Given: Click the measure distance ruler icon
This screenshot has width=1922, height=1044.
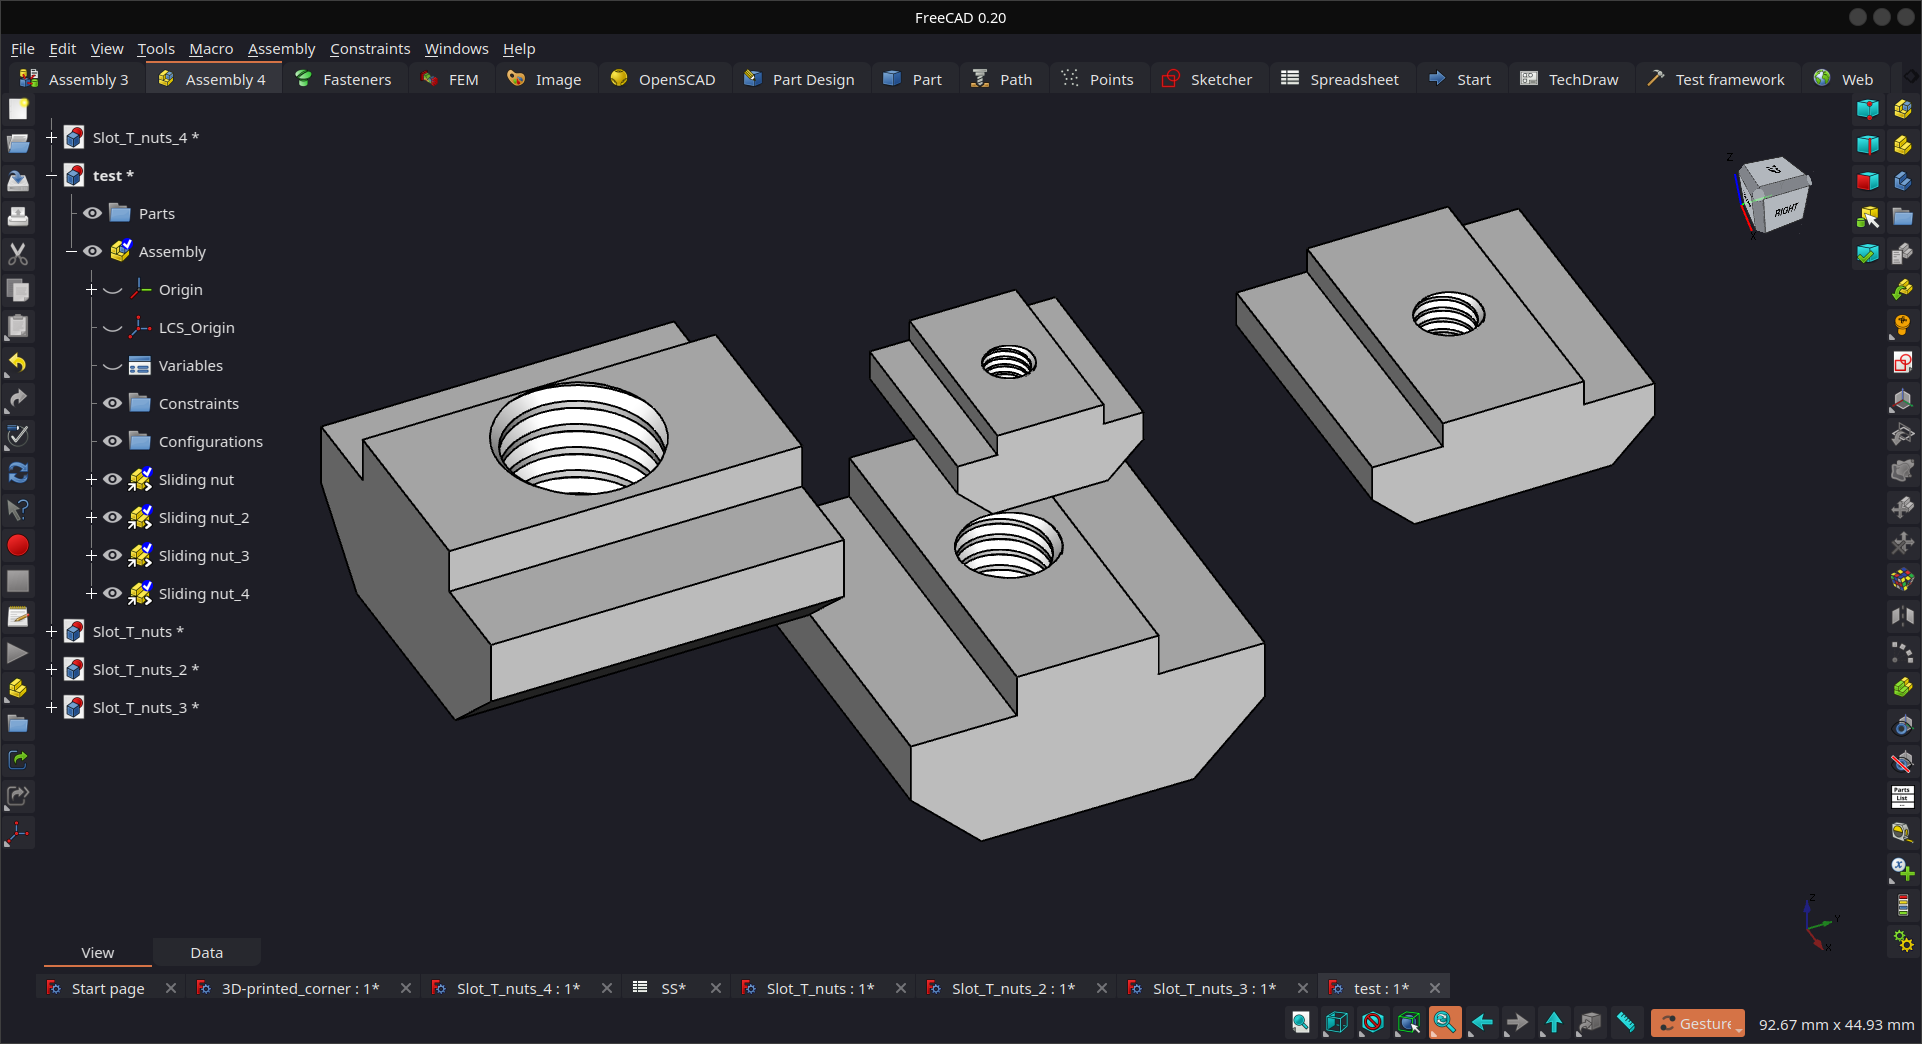Looking at the screenshot, I should [1625, 1022].
